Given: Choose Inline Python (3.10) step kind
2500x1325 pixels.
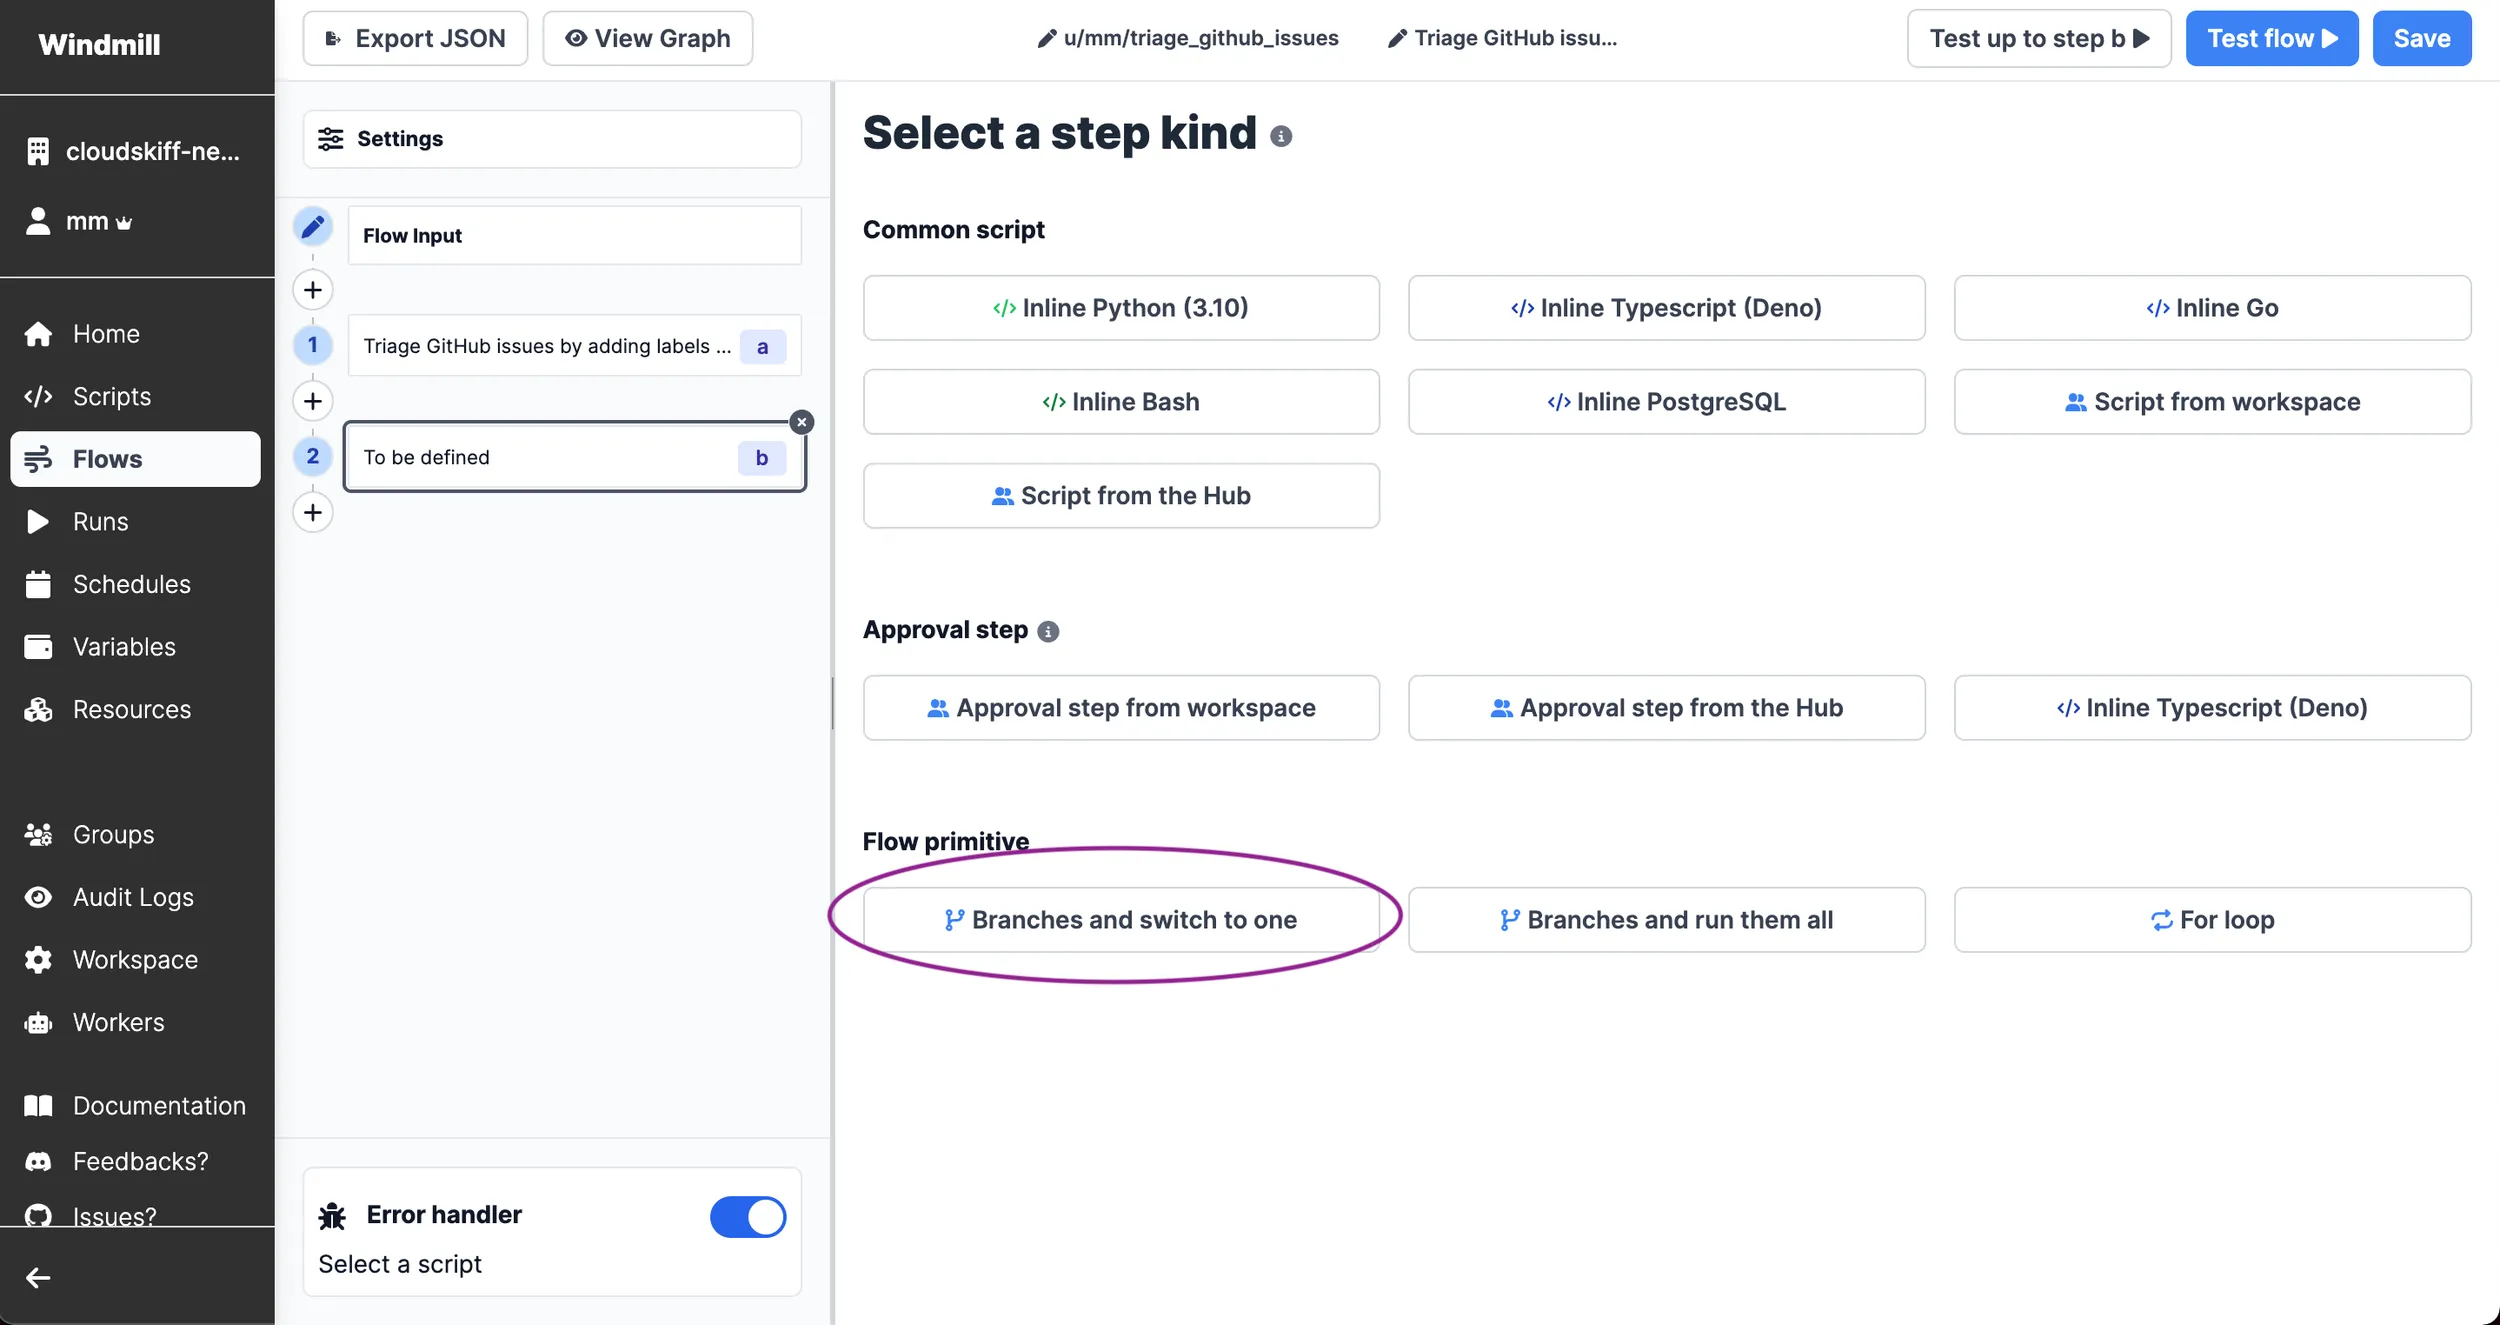Looking at the screenshot, I should (x=1121, y=308).
